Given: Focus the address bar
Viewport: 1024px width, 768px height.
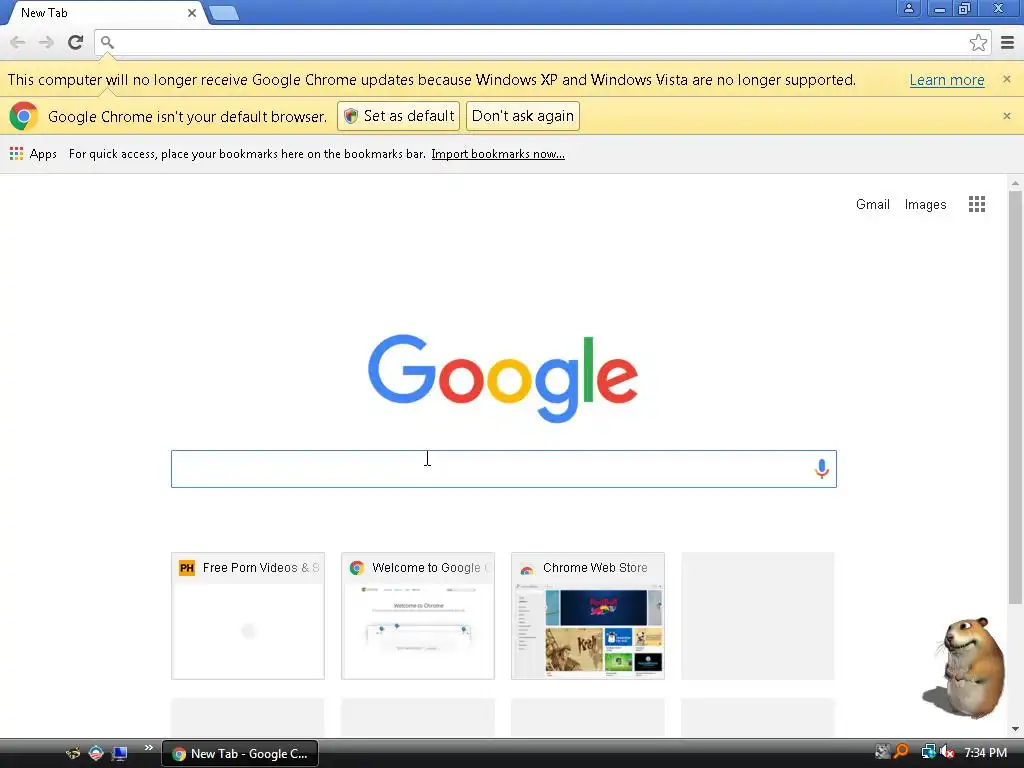Looking at the screenshot, I should [x=542, y=42].
